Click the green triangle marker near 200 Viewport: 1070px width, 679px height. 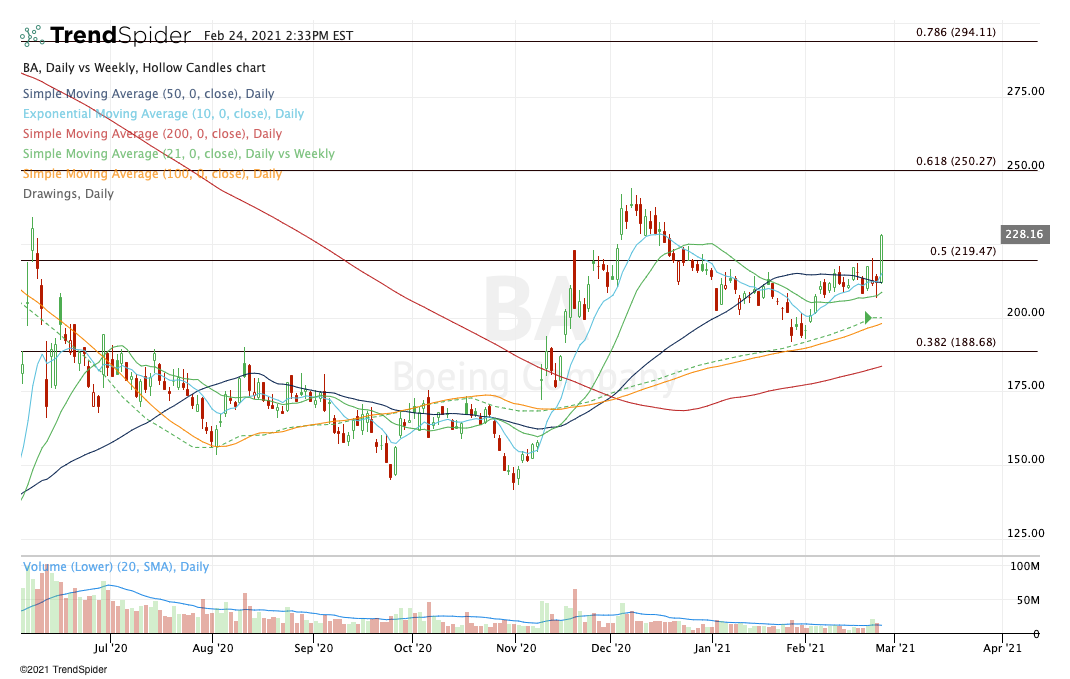pos(868,317)
